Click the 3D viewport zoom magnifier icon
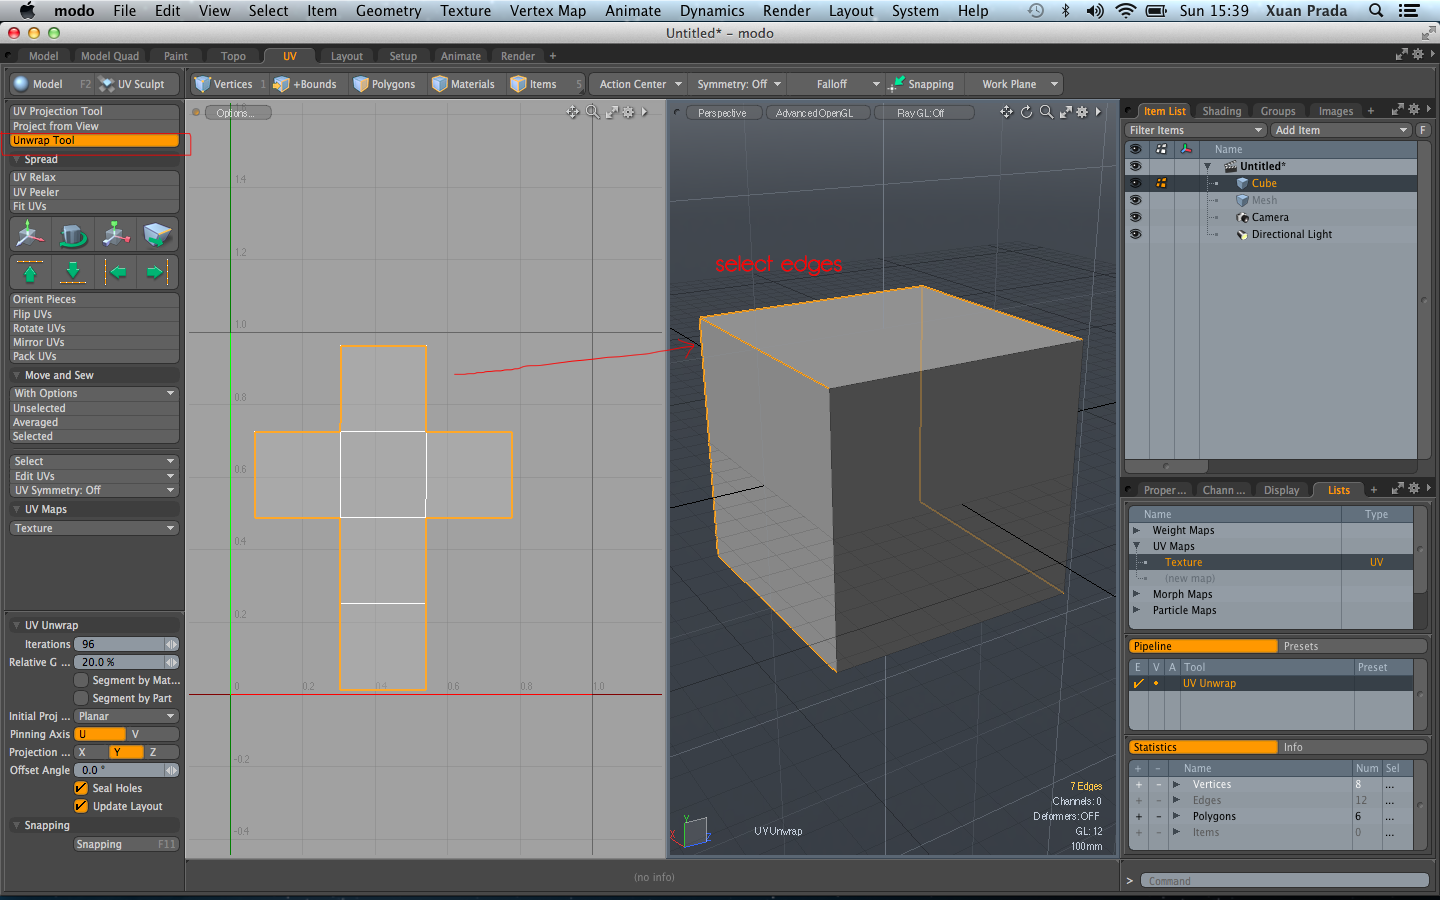1440x900 pixels. coord(1046,112)
